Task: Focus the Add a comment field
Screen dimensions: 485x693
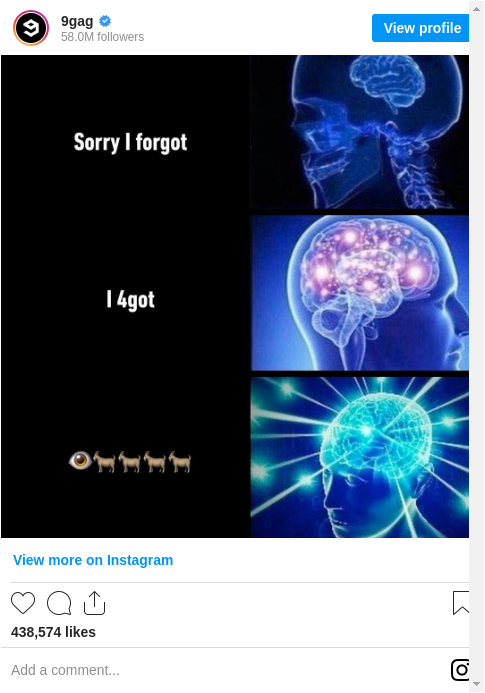Action: coord(230,670)
